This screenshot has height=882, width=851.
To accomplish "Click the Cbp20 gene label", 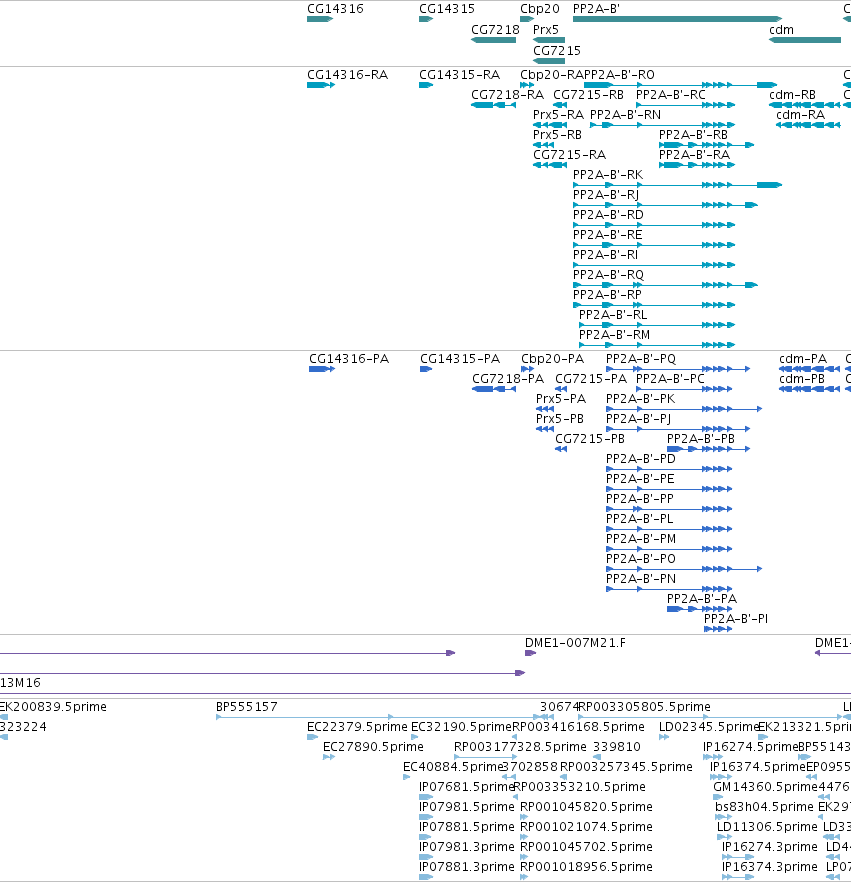I will [x=540, y=9].
